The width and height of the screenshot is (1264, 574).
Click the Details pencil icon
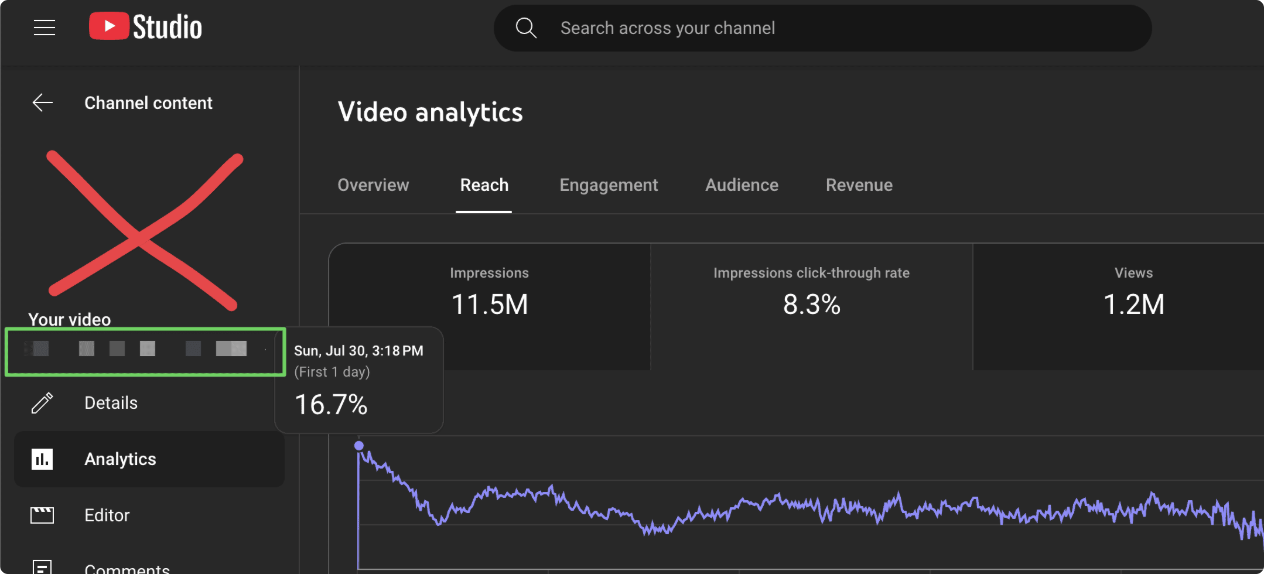click(42, 403)
